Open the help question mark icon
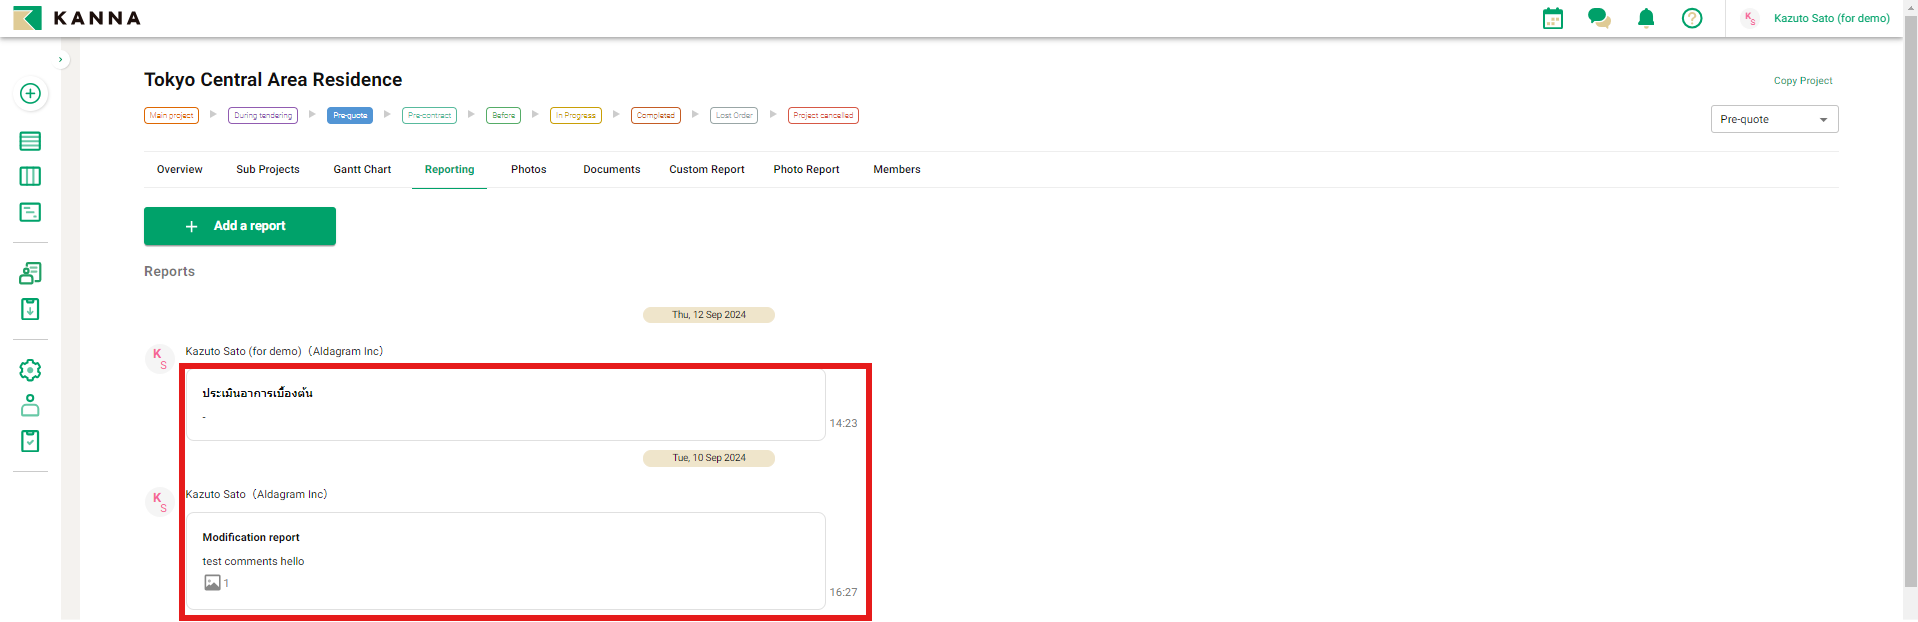 coord(1691,18)
